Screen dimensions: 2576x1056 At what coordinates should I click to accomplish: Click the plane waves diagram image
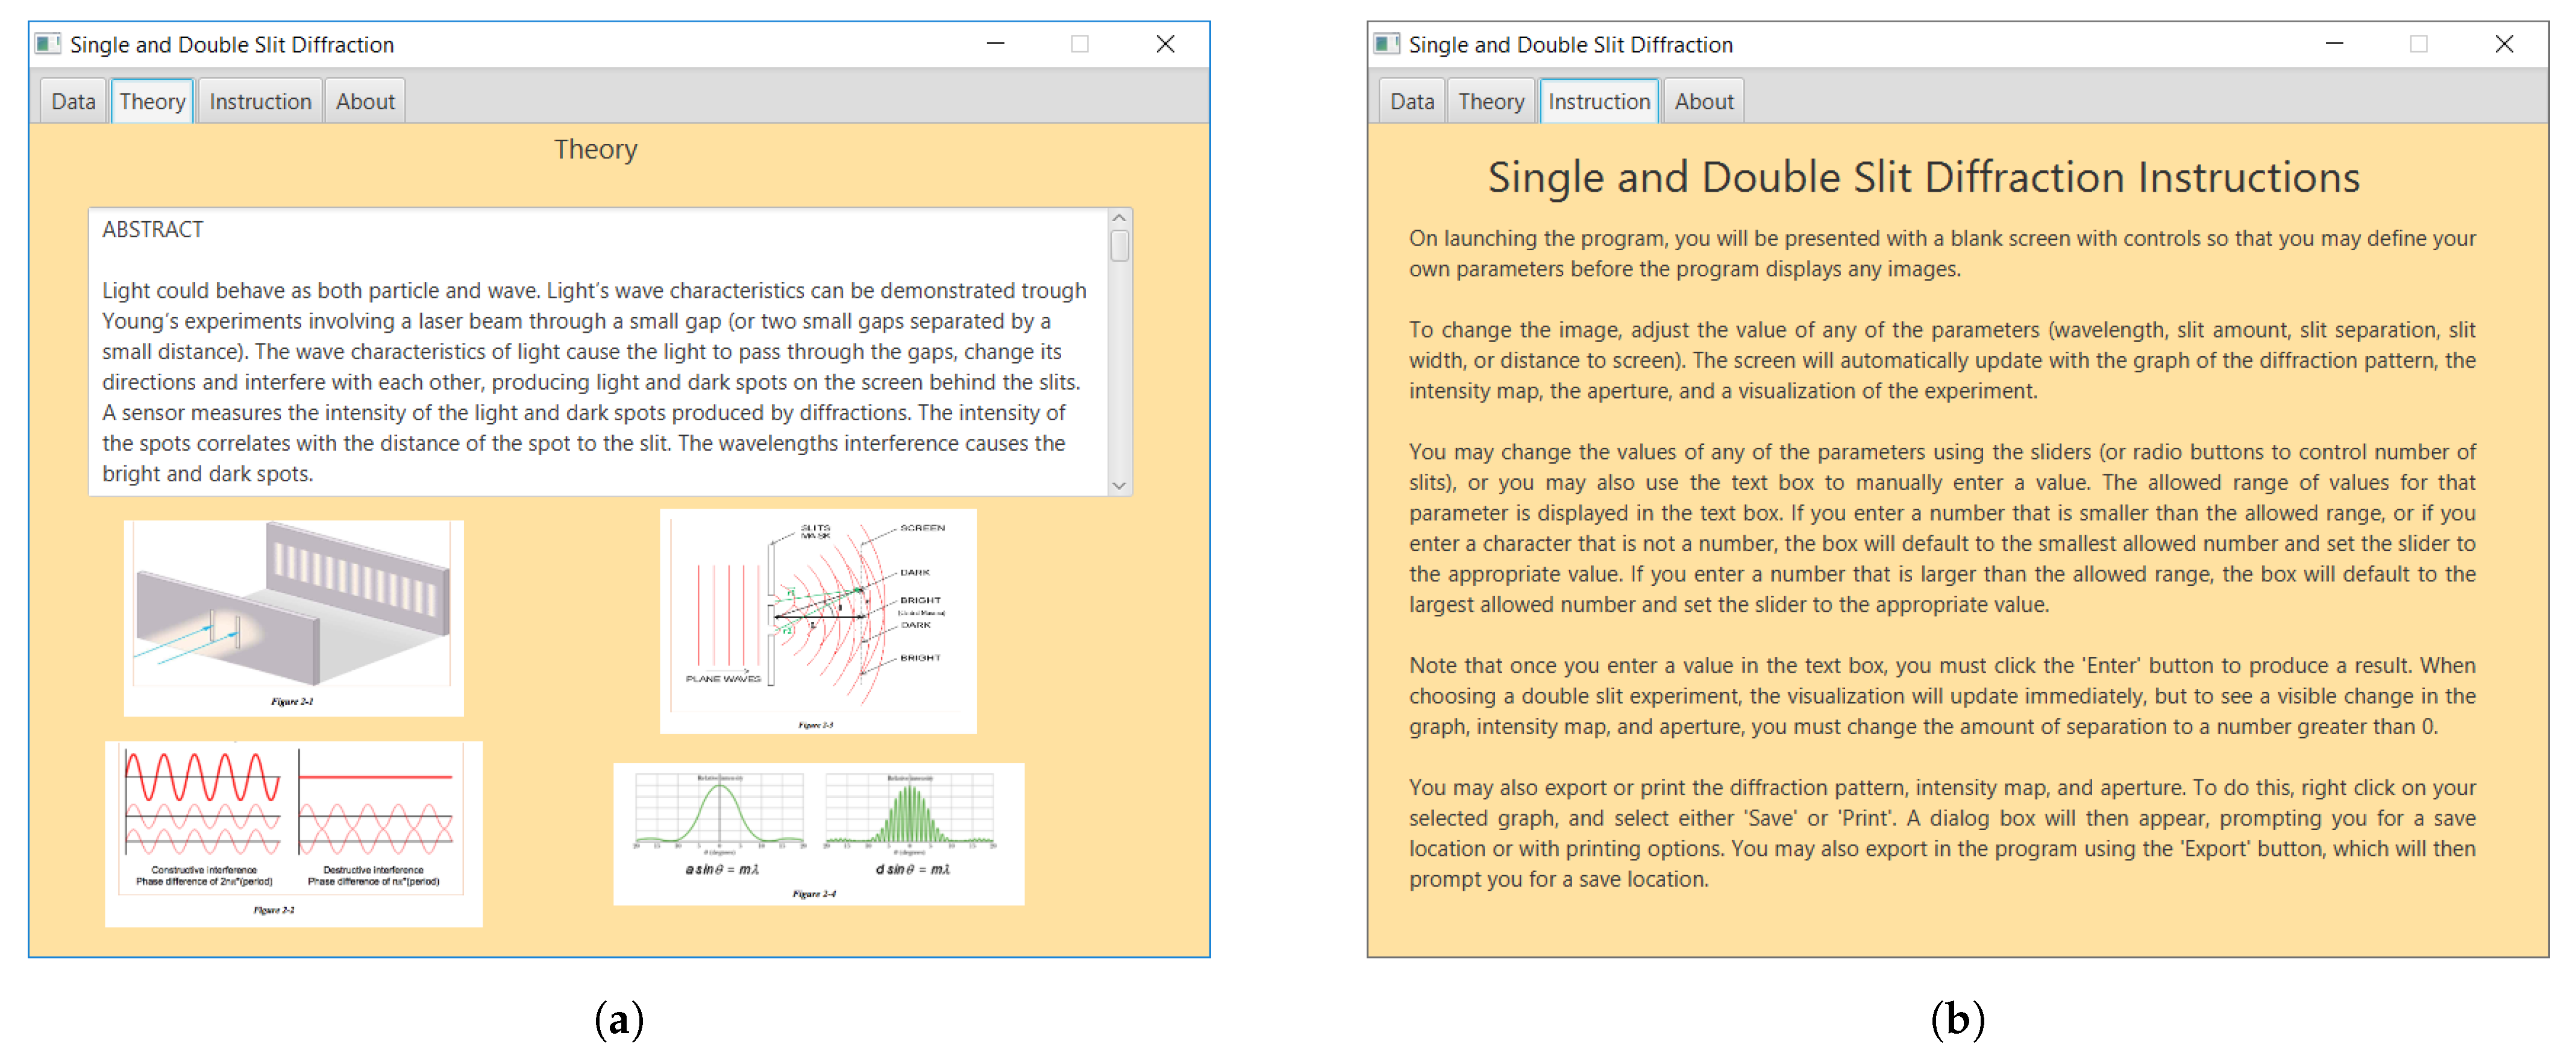click(x=817, y=621)
